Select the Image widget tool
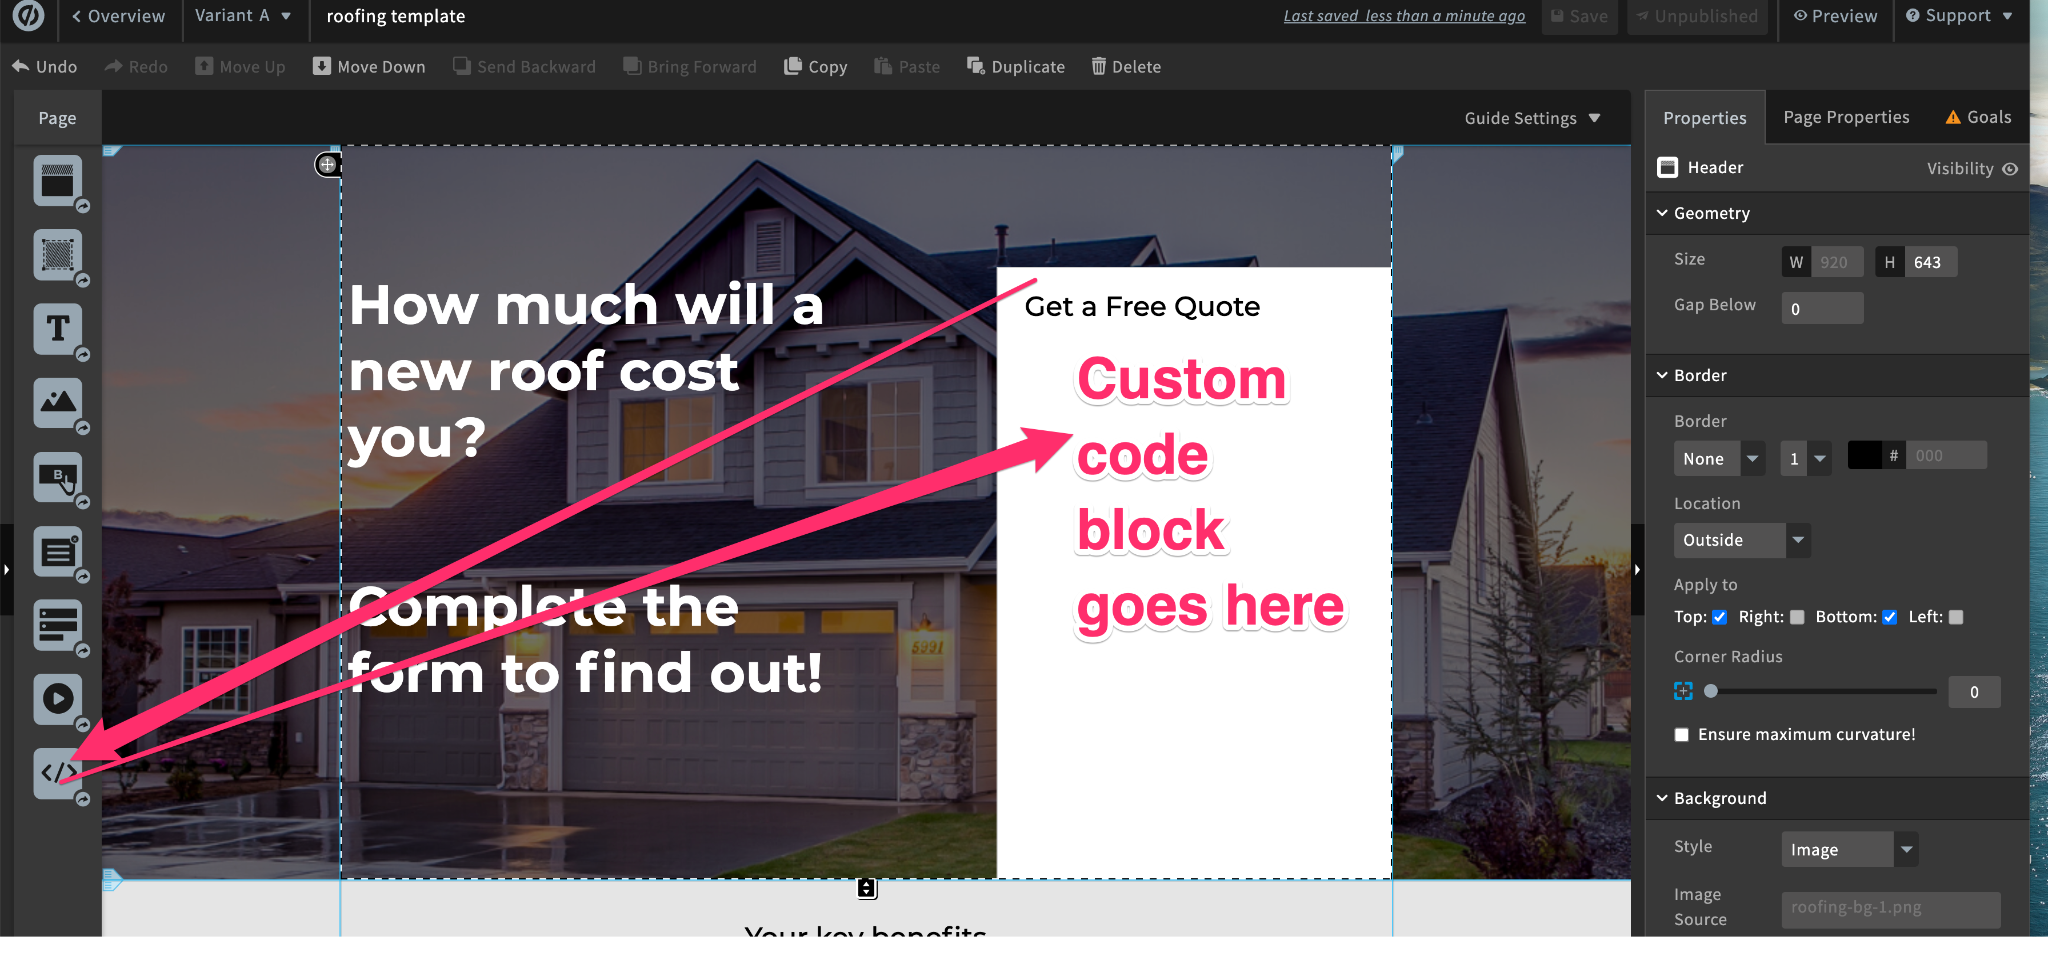This screenshot has height=960, width=2048. tap(57, 403)
